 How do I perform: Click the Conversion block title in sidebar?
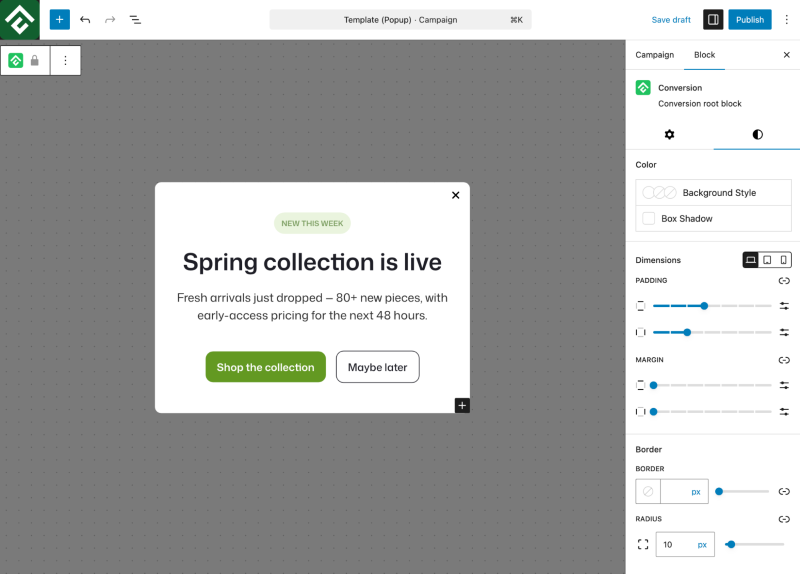(x=680, y=88)
